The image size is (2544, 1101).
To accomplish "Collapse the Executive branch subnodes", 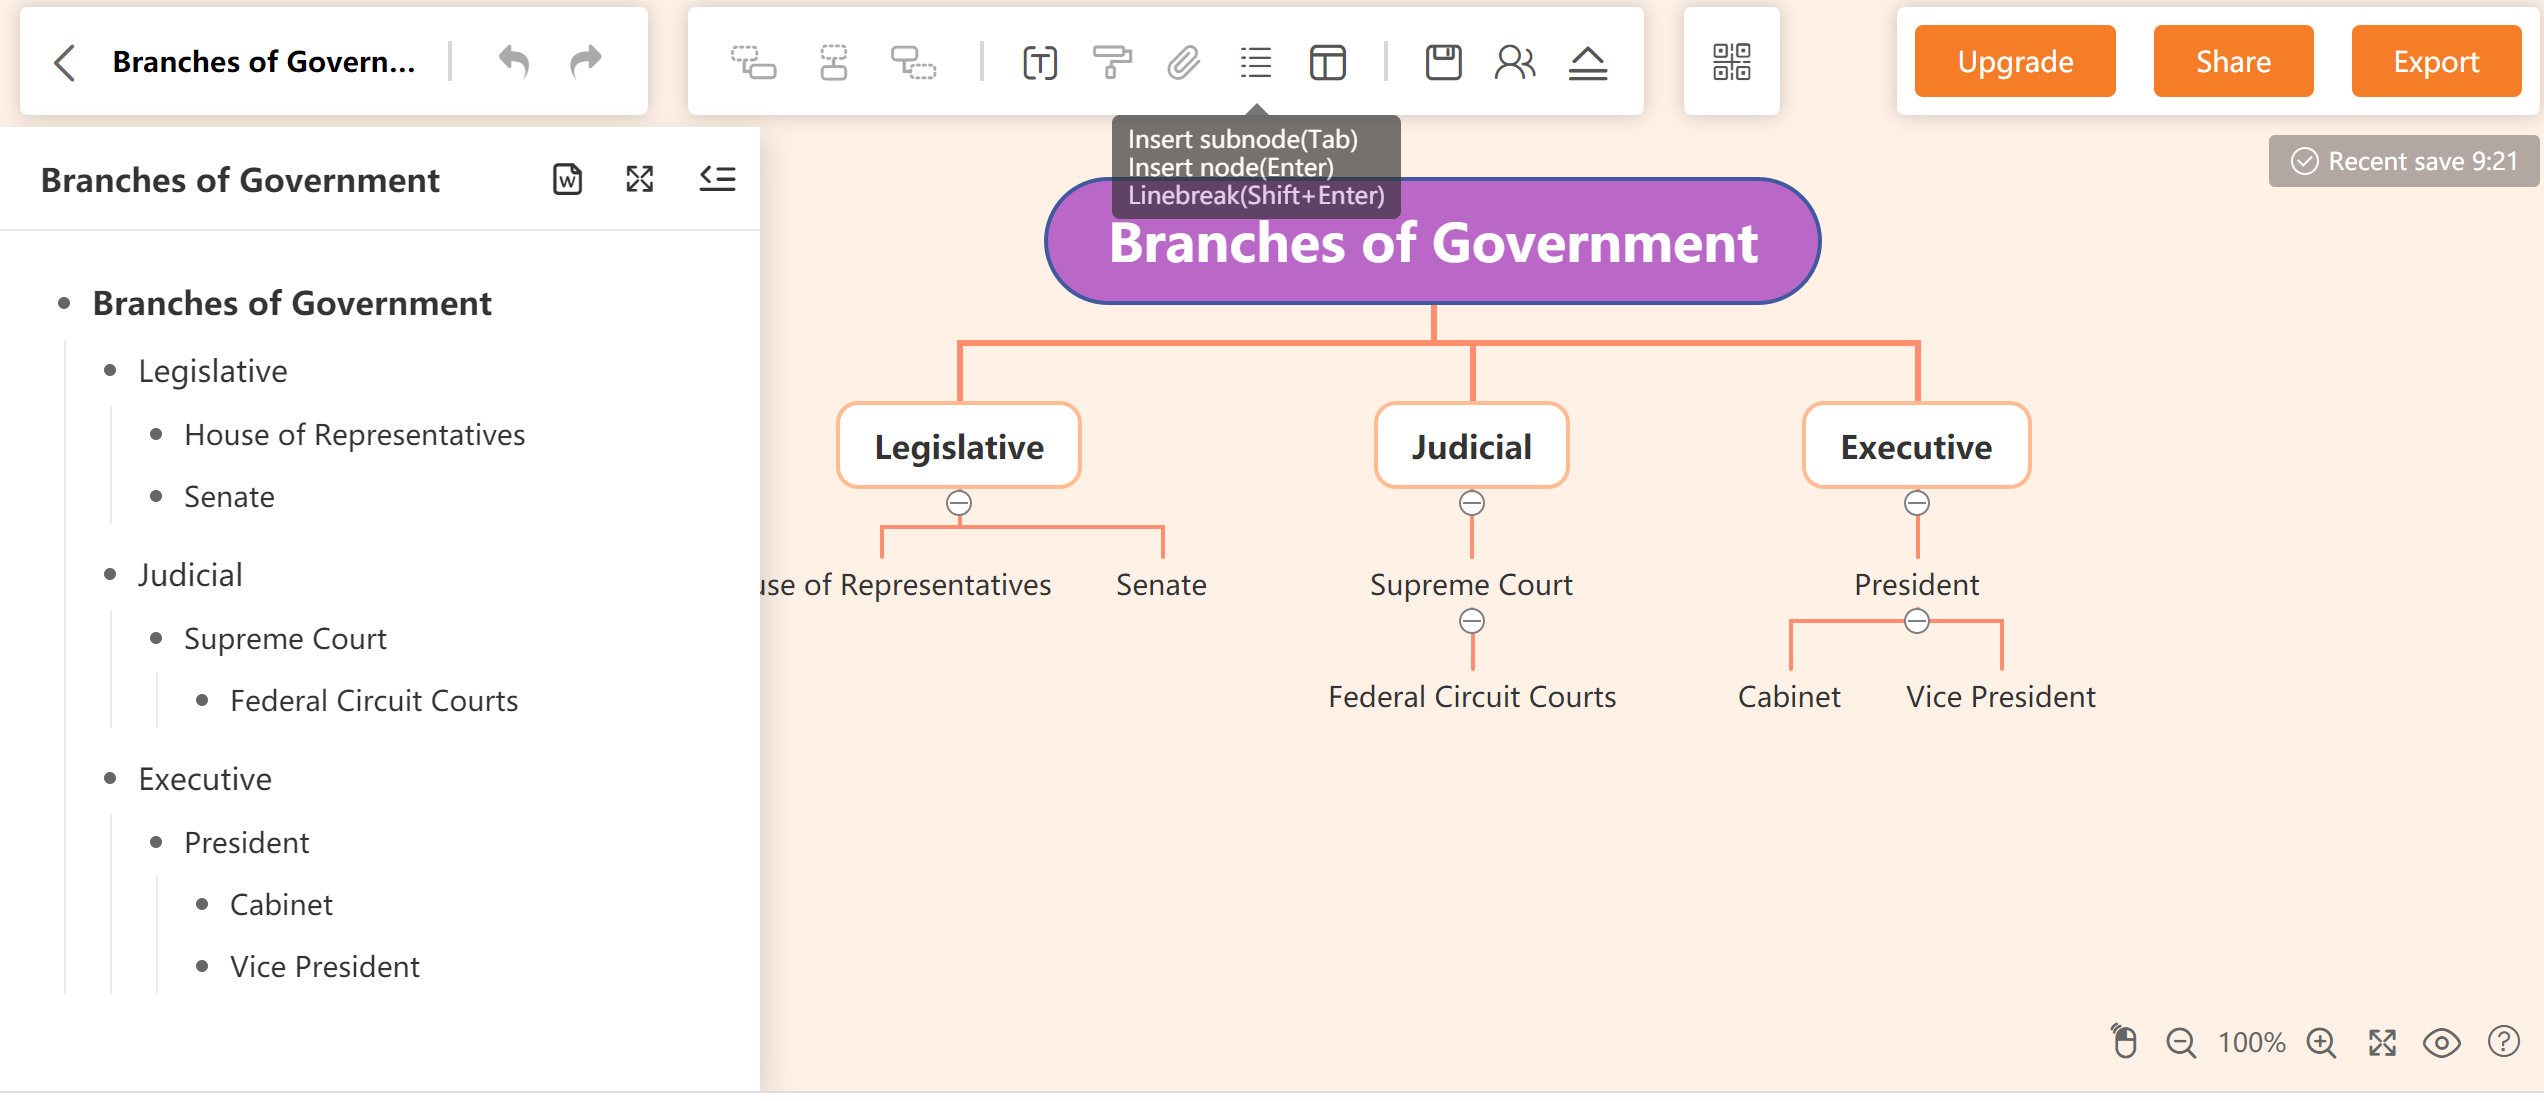I will pyautogui.click(x=1916, y=503).
